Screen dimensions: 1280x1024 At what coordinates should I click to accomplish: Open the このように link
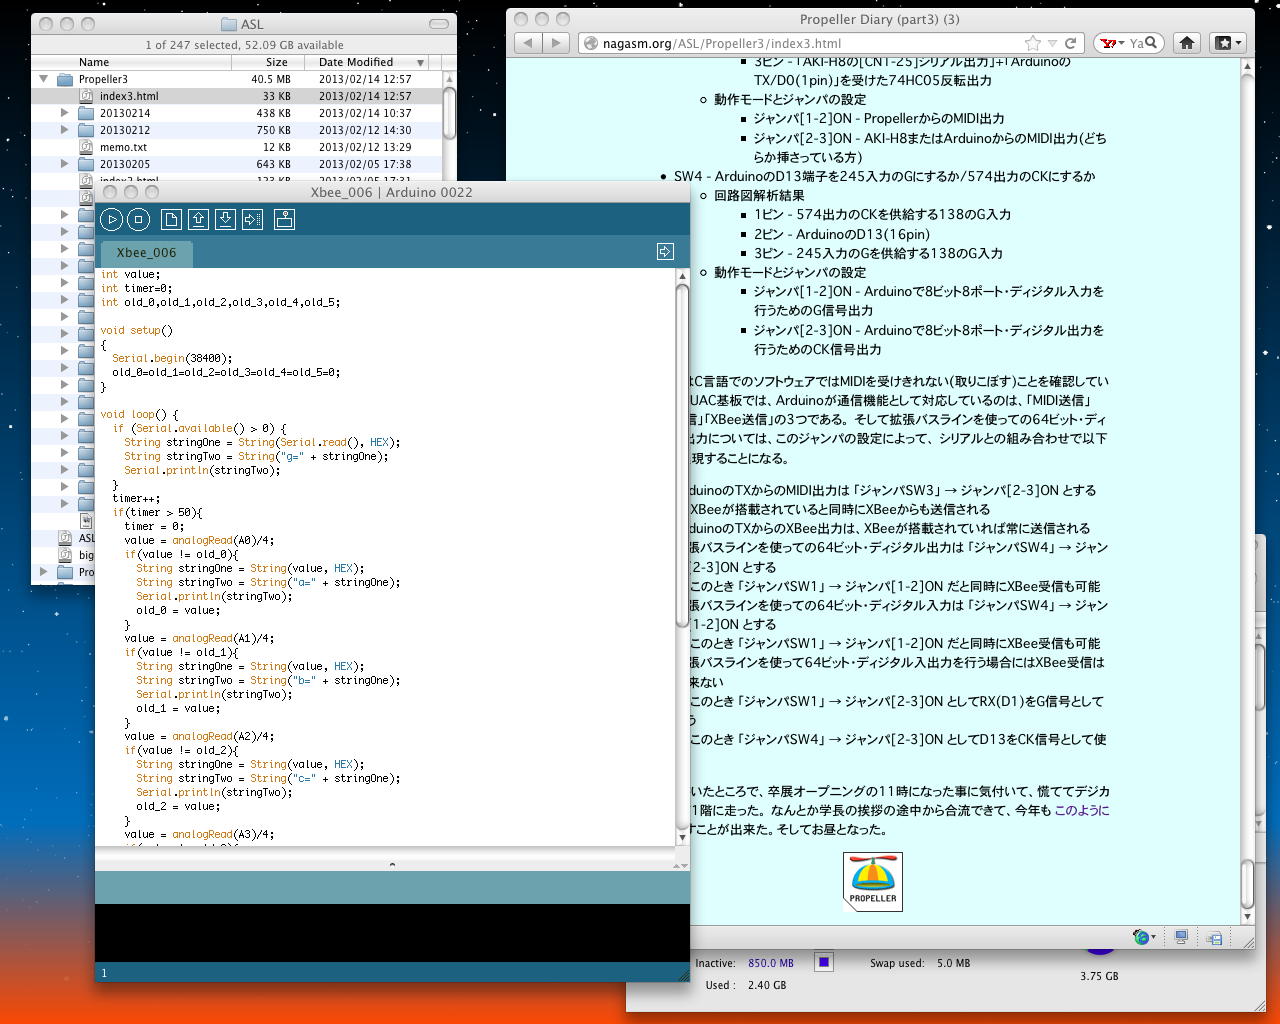(1081, 810)
